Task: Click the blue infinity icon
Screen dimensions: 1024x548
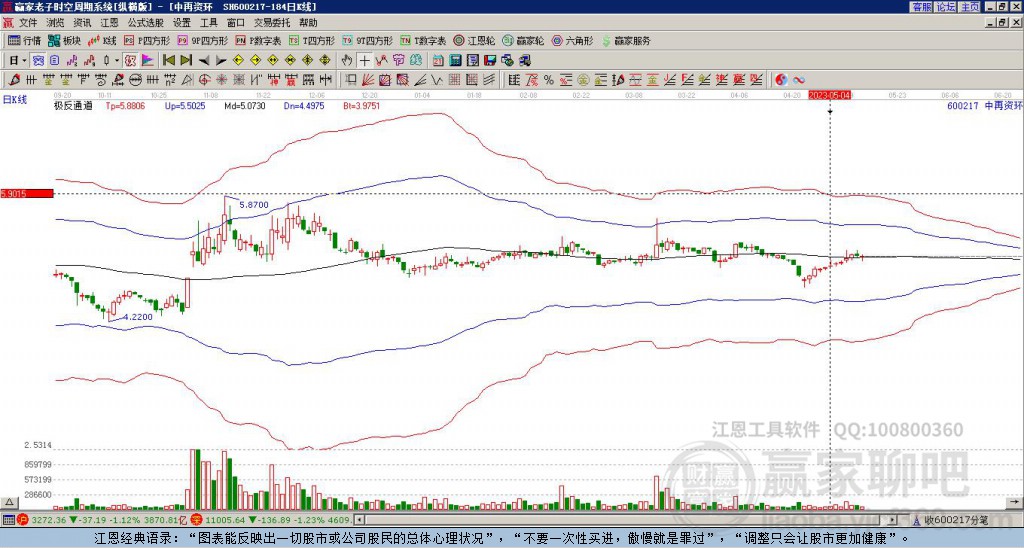Action: click(x=799, y=80)
